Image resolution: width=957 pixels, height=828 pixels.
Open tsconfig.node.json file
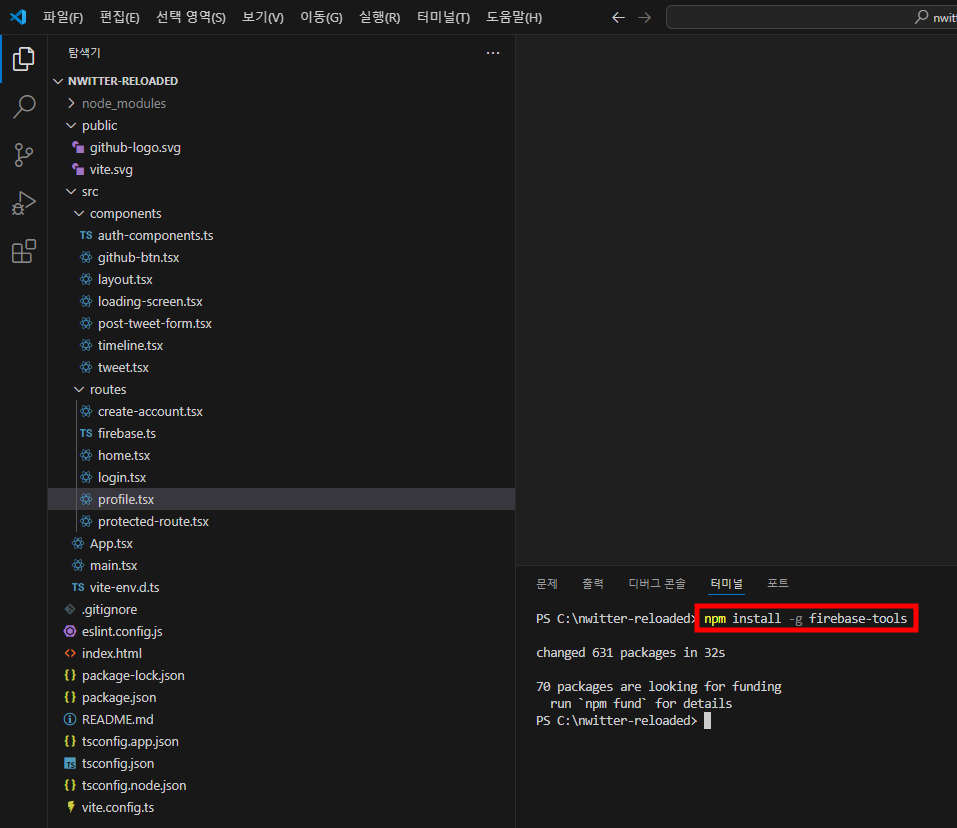[x=281, y=785]
